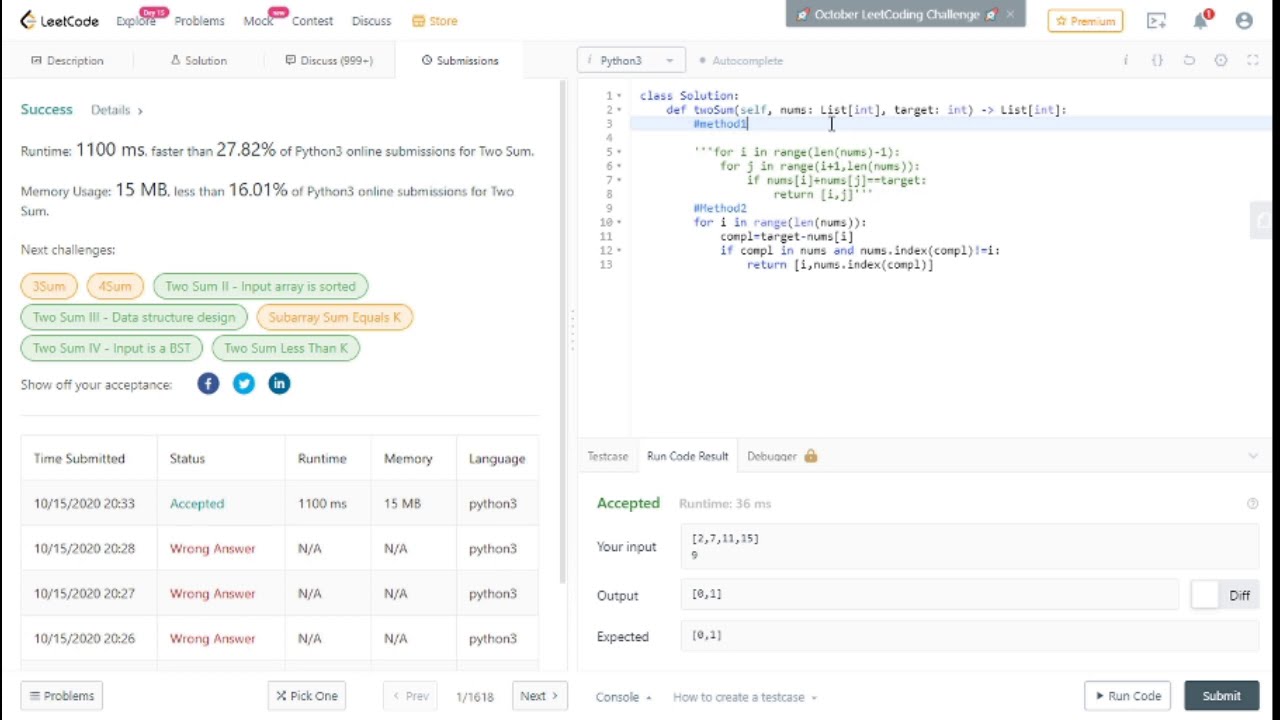Switch to the Testcase tab

[607, 456]
